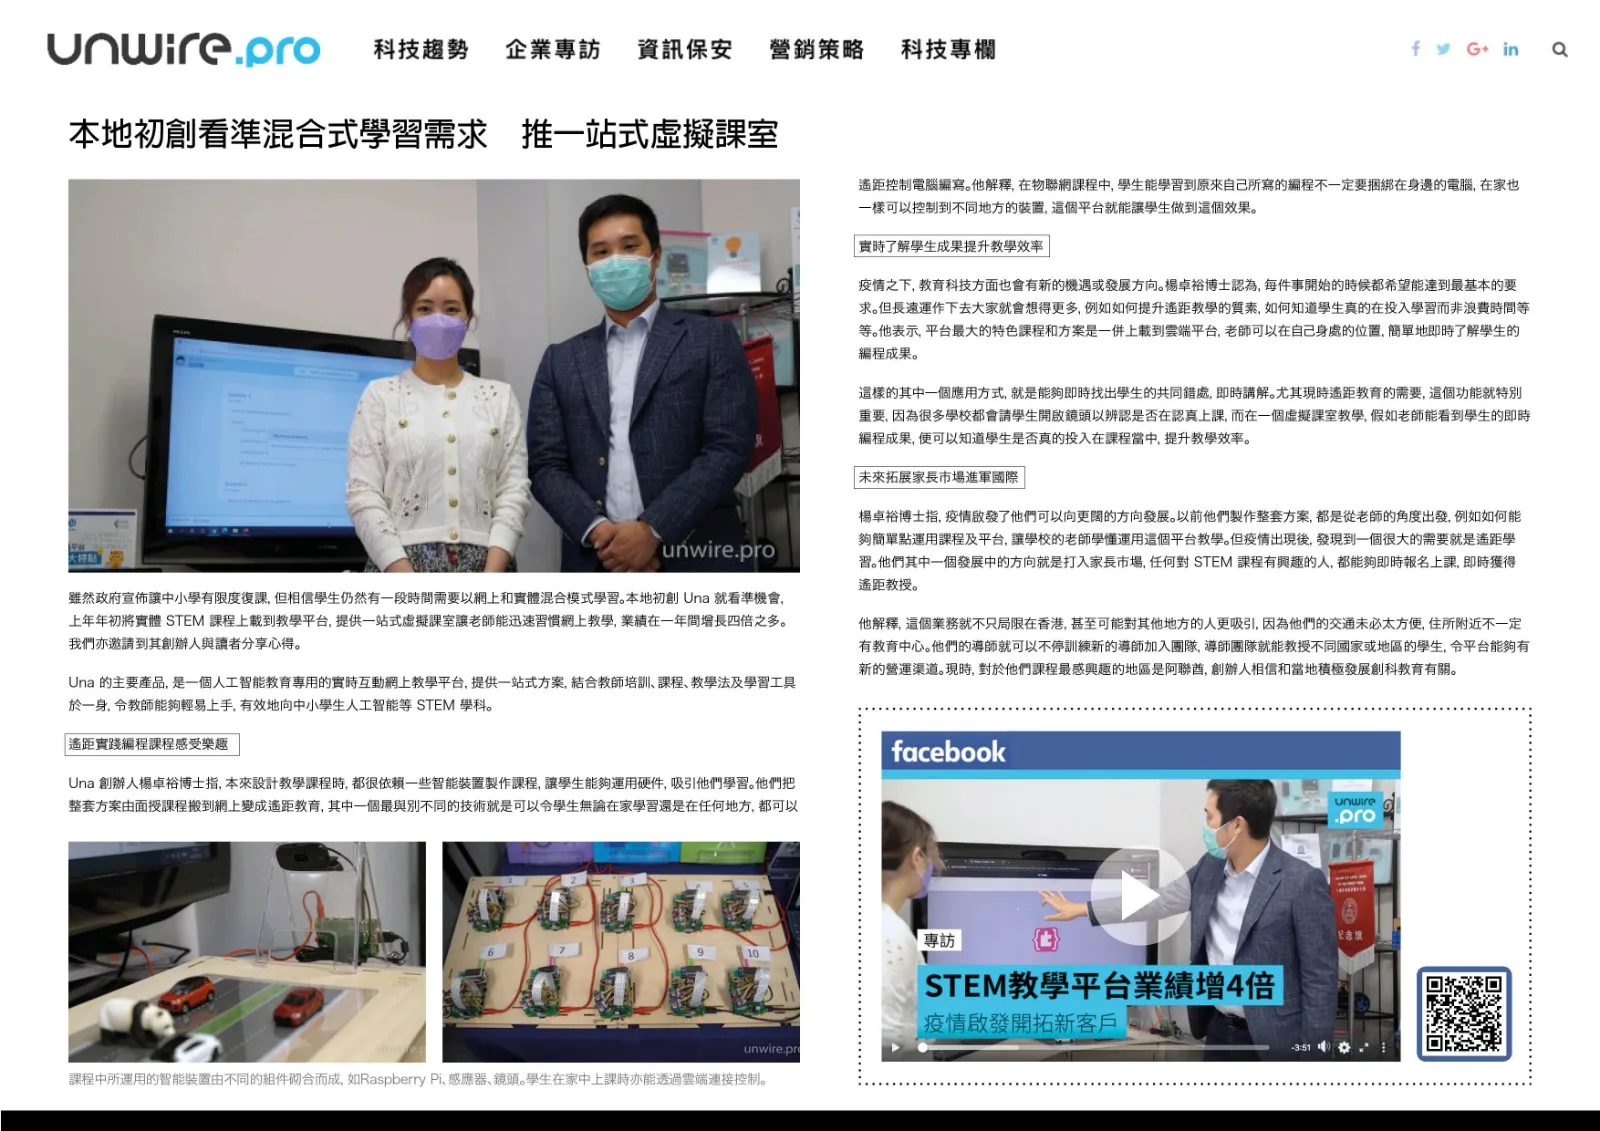Click the small play icon in video control bar
The width and height of the screenshot is (1600, 1131).
(x=895, y=1047)
